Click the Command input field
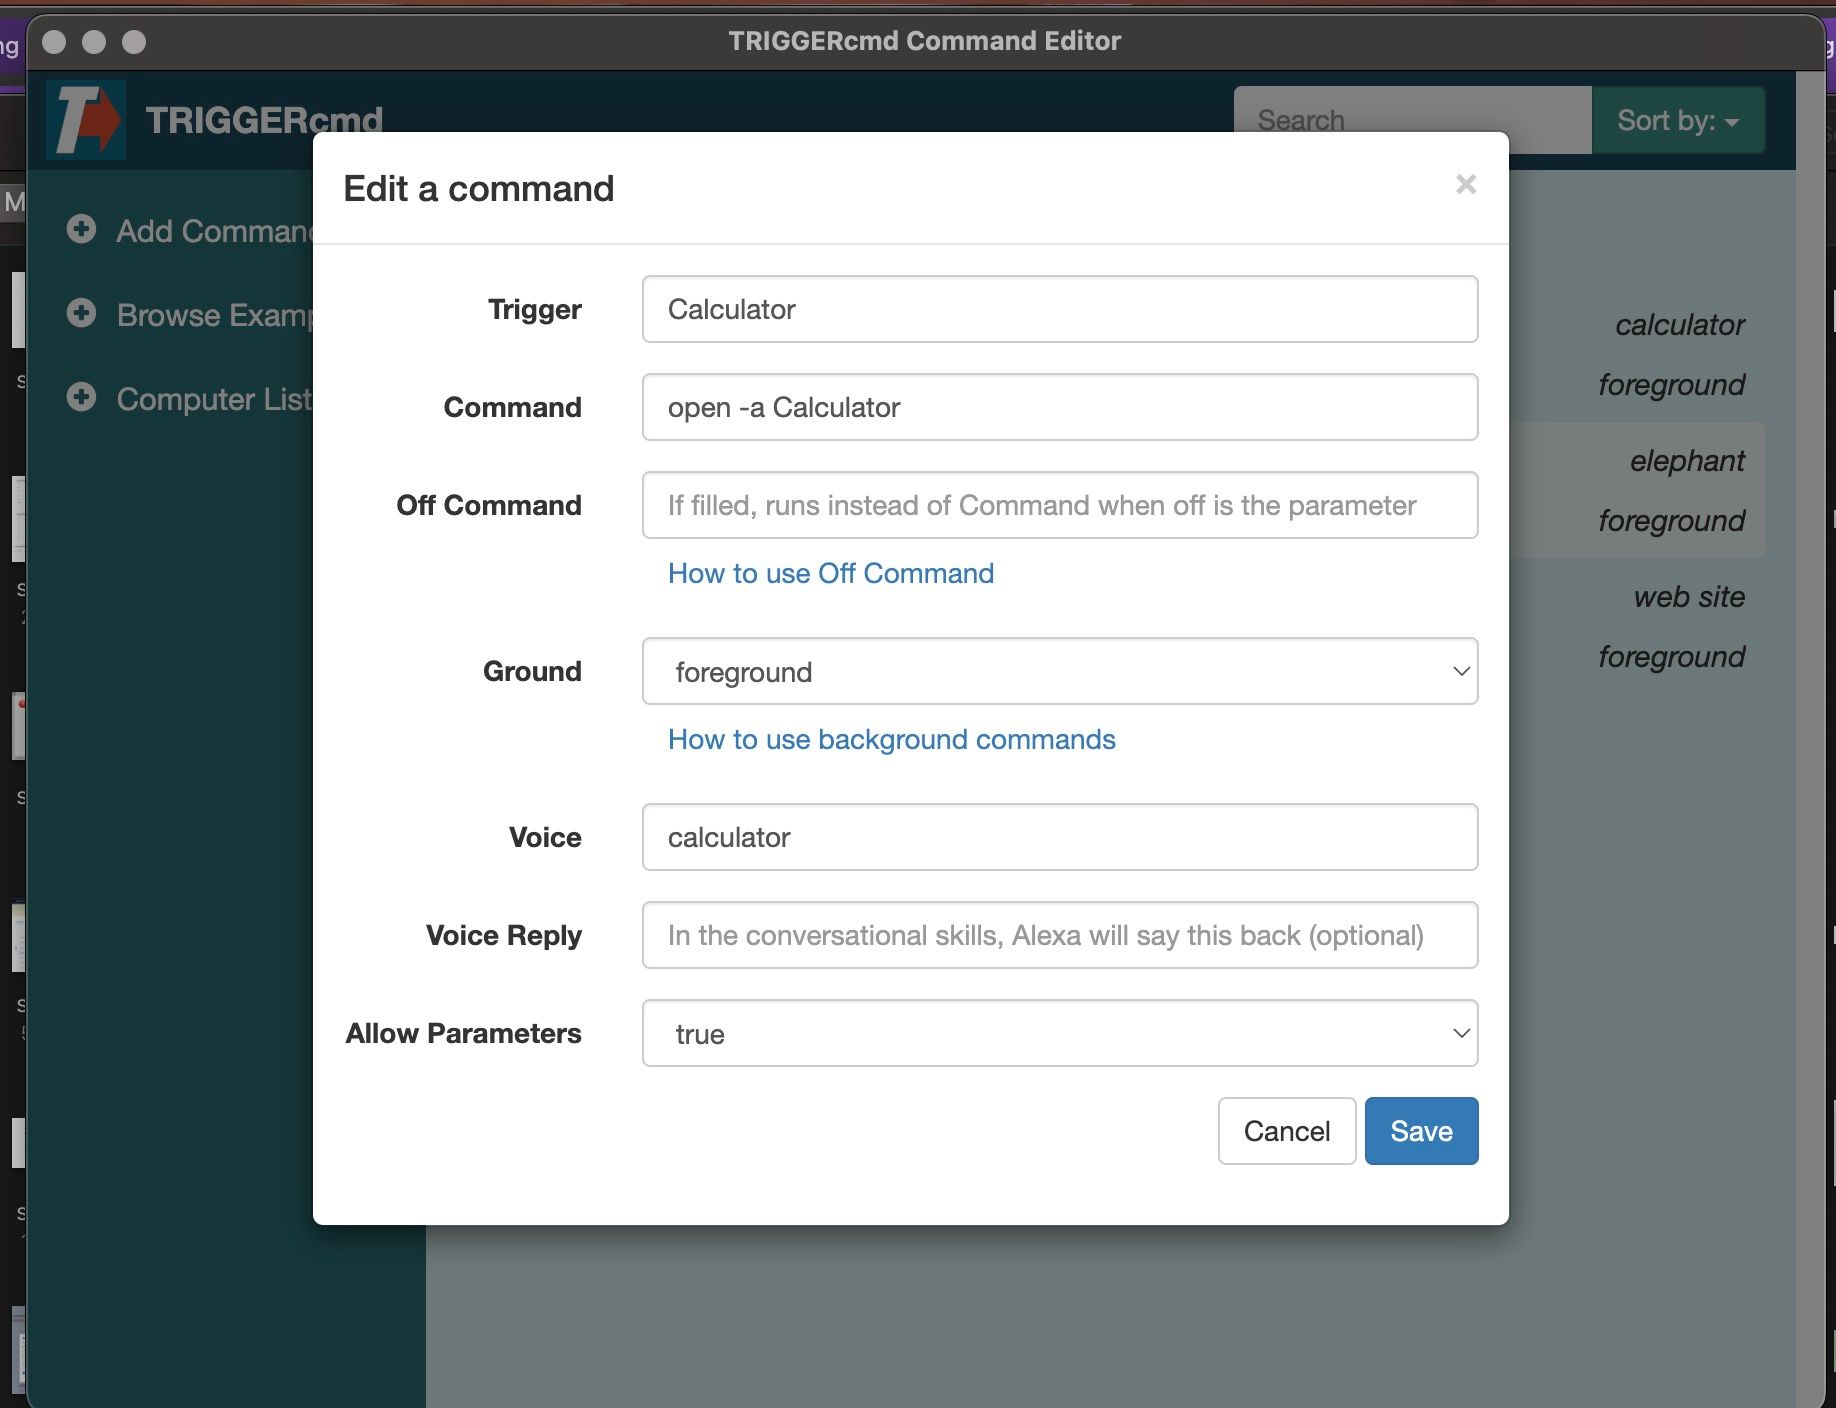Image resolution: width=1836 pixels, height=1408 pixels. [1060, 407]
